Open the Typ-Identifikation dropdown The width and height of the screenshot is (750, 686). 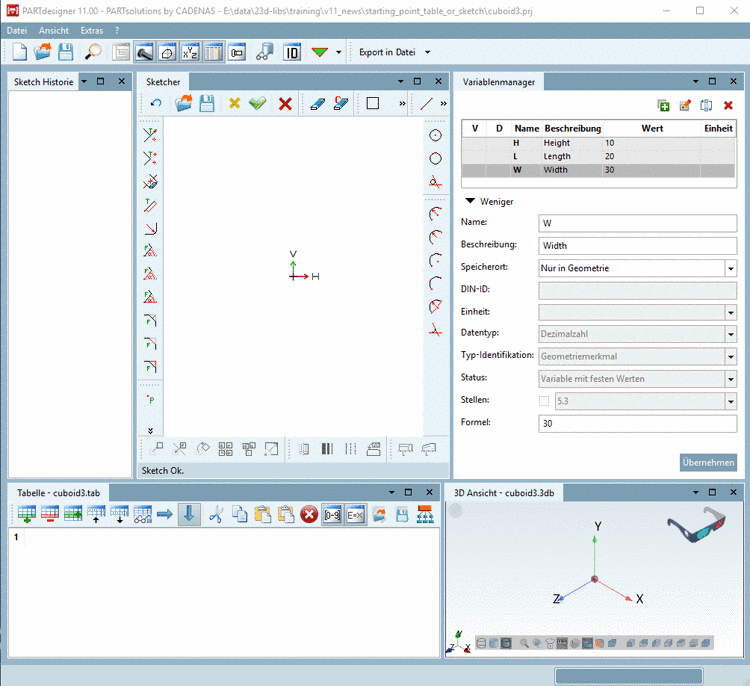point(730,356)
